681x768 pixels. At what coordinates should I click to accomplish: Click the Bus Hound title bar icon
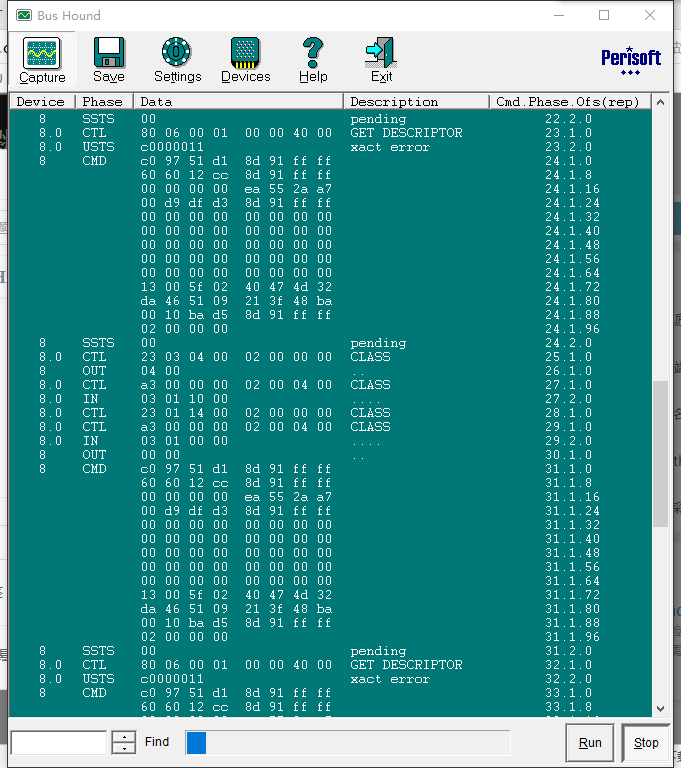pyautogui.click(x=24, y=15)
